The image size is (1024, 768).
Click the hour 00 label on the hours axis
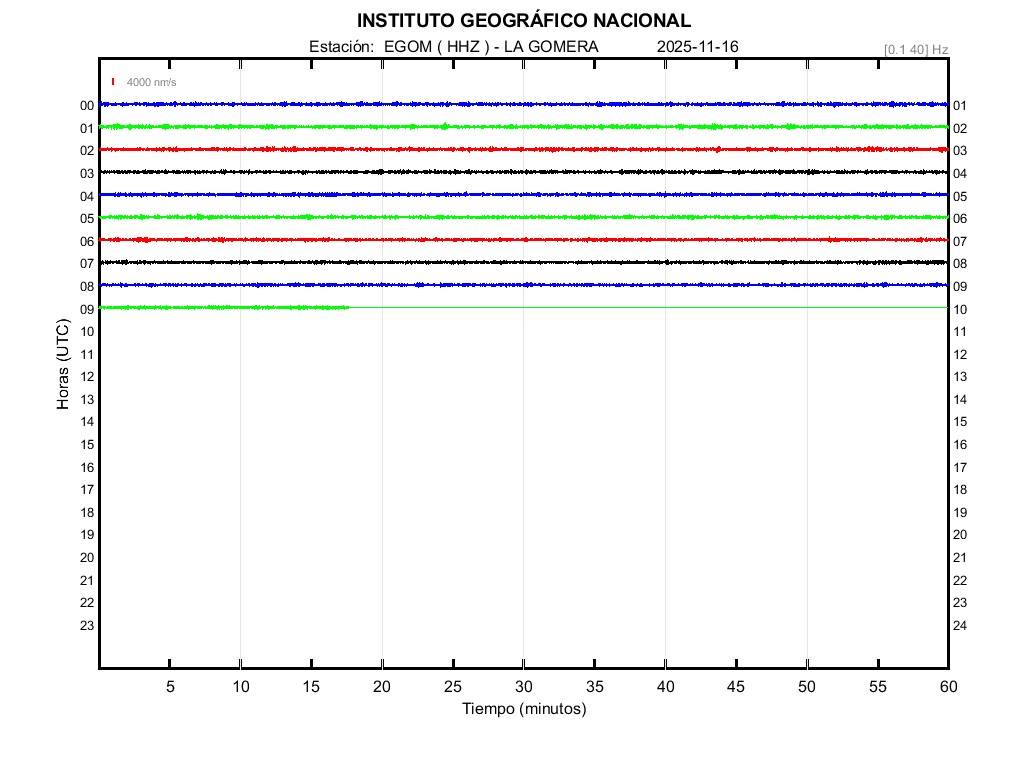[87, 105]
